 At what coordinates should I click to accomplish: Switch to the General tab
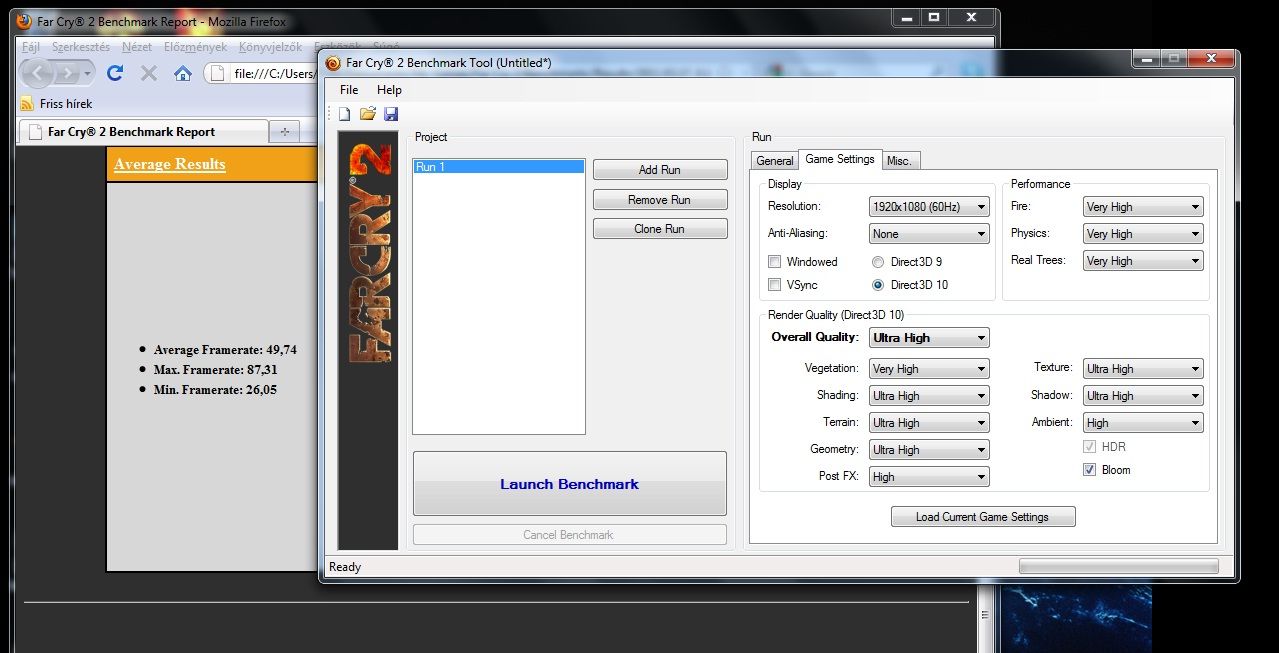coord(774,160)
